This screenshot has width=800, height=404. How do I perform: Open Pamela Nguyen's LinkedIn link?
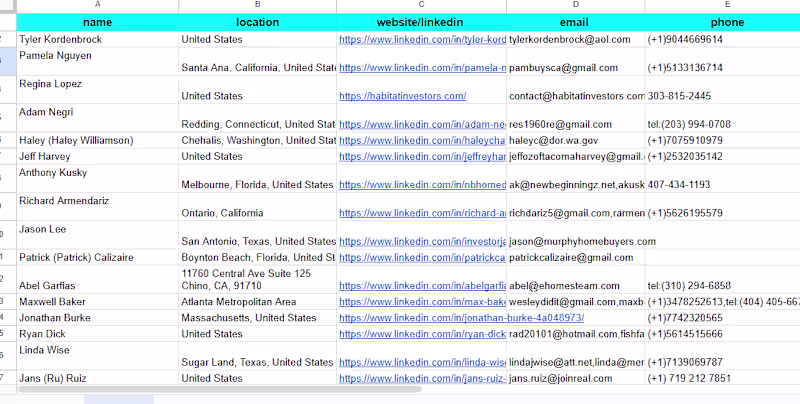pyautogui.click(x=422, y=68)
